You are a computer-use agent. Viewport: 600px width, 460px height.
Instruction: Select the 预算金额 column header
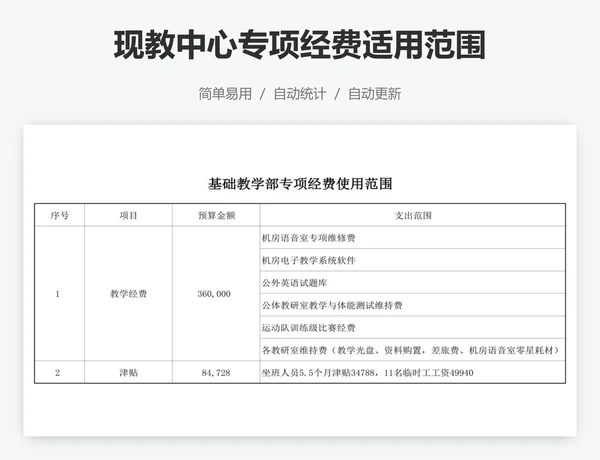click(216, 215)
